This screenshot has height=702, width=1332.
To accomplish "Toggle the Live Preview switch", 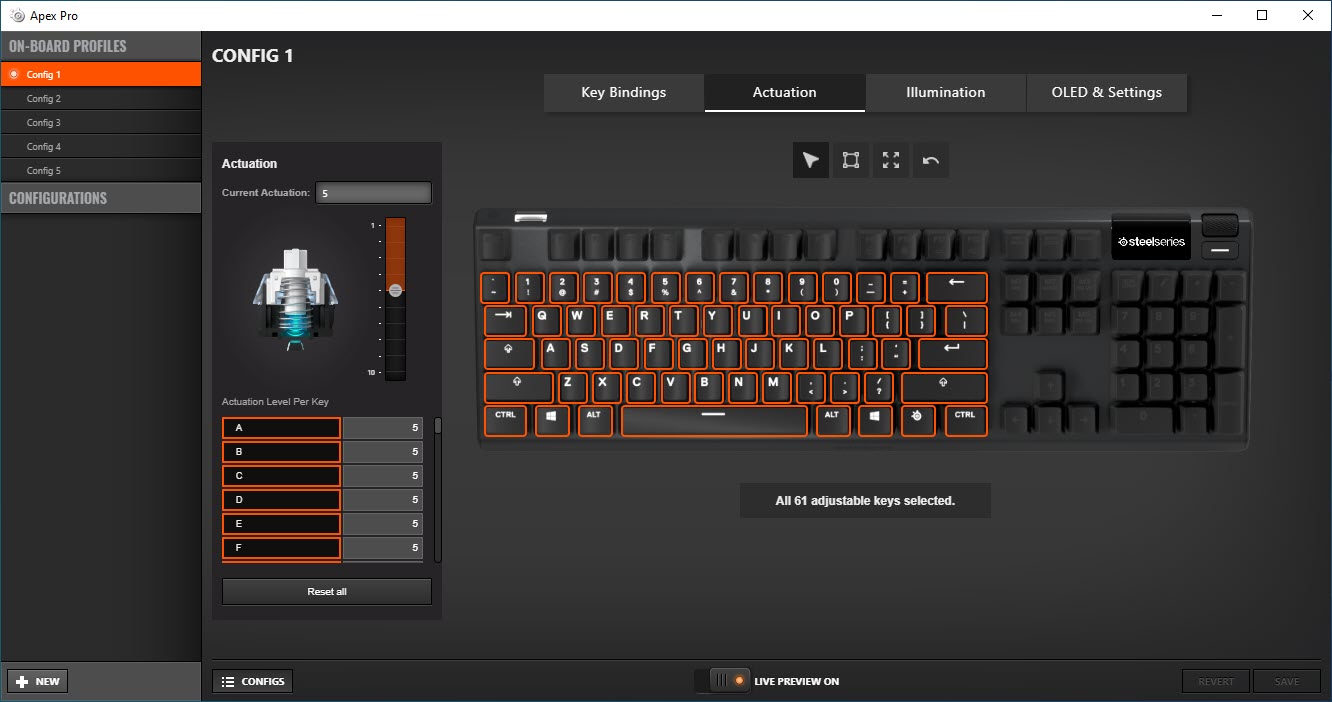I will tap(721, 681).
